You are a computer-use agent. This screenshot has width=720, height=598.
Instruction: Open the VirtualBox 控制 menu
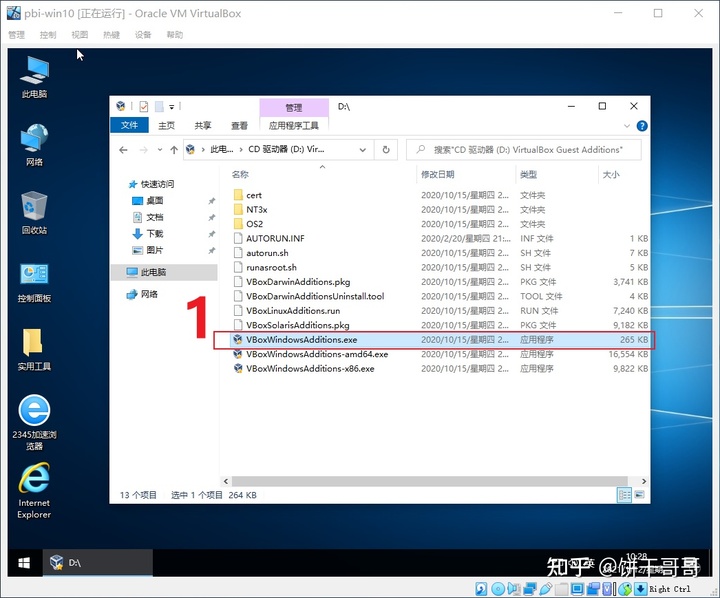tap(48, 34)
